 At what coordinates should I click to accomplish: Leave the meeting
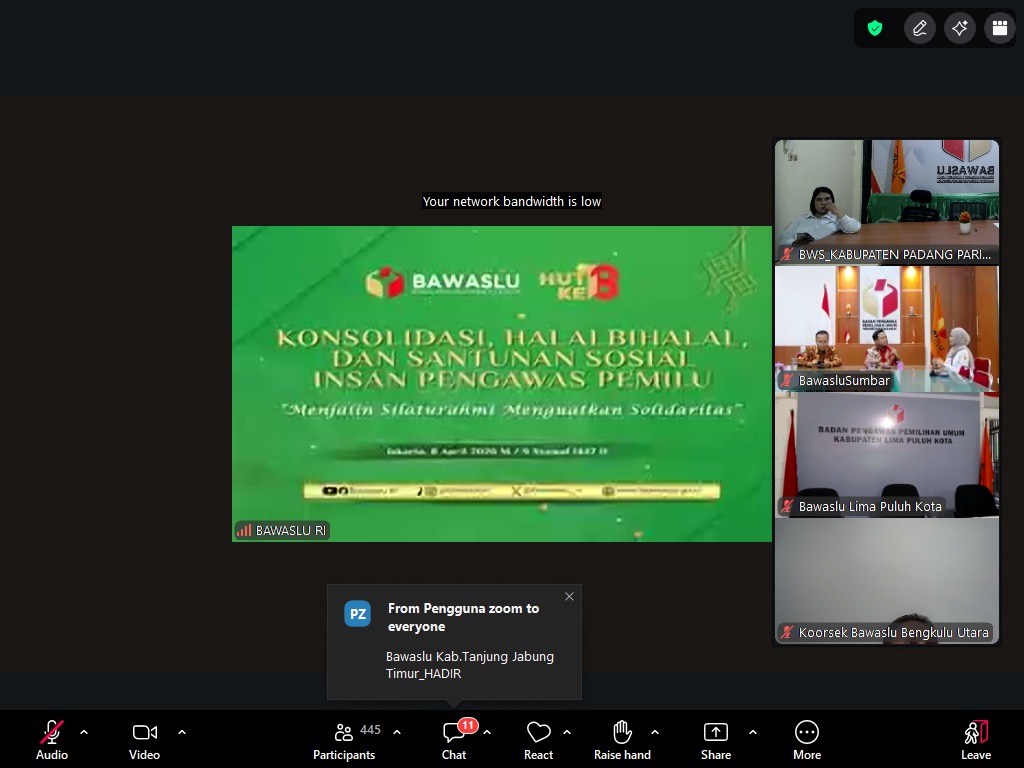click(x=975, y=740)
